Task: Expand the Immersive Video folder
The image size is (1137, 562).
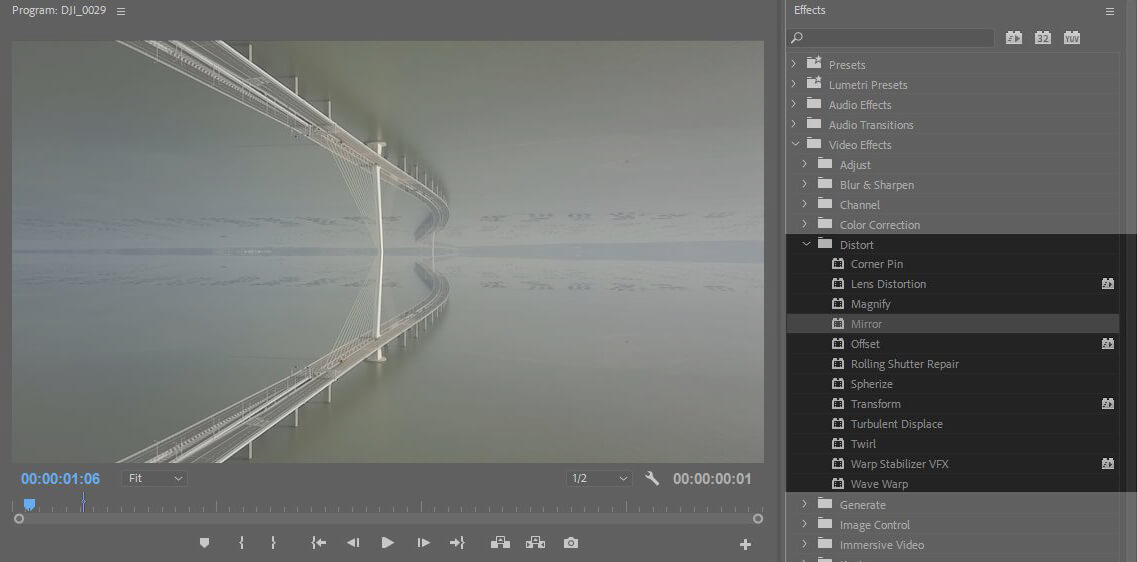Action: click(804, 544)
